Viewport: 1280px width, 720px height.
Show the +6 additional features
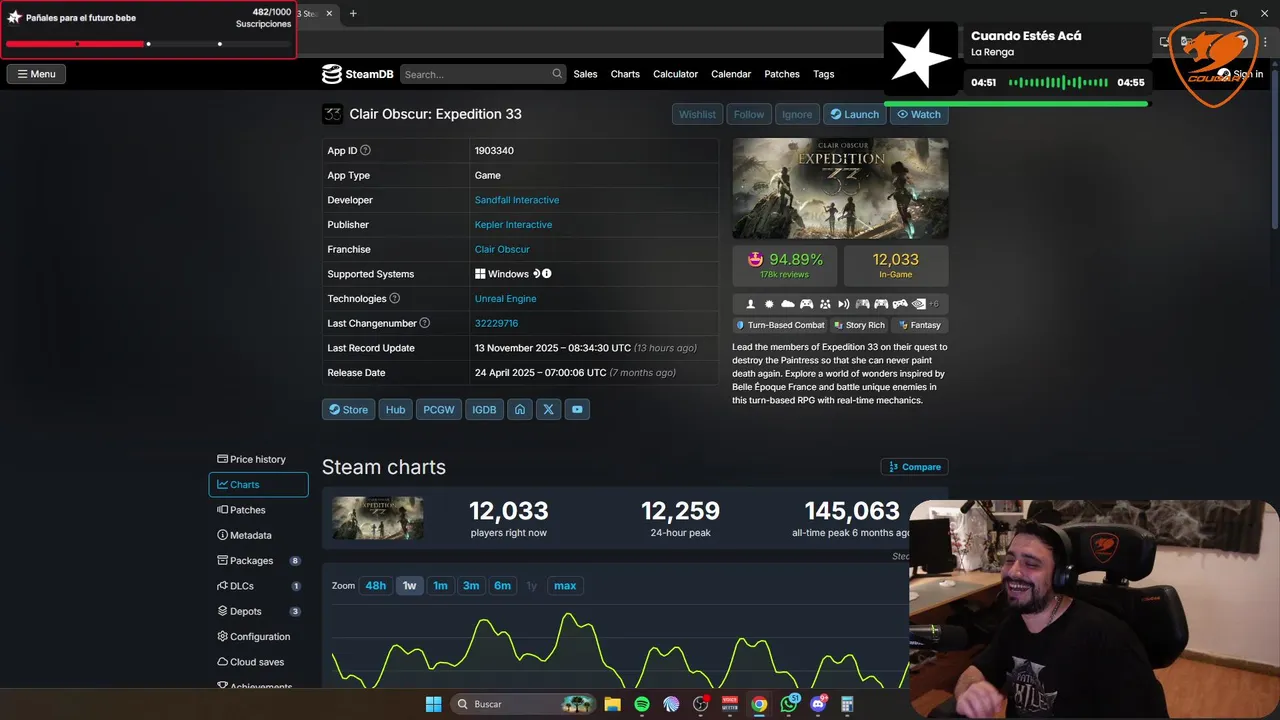point(934,304)
